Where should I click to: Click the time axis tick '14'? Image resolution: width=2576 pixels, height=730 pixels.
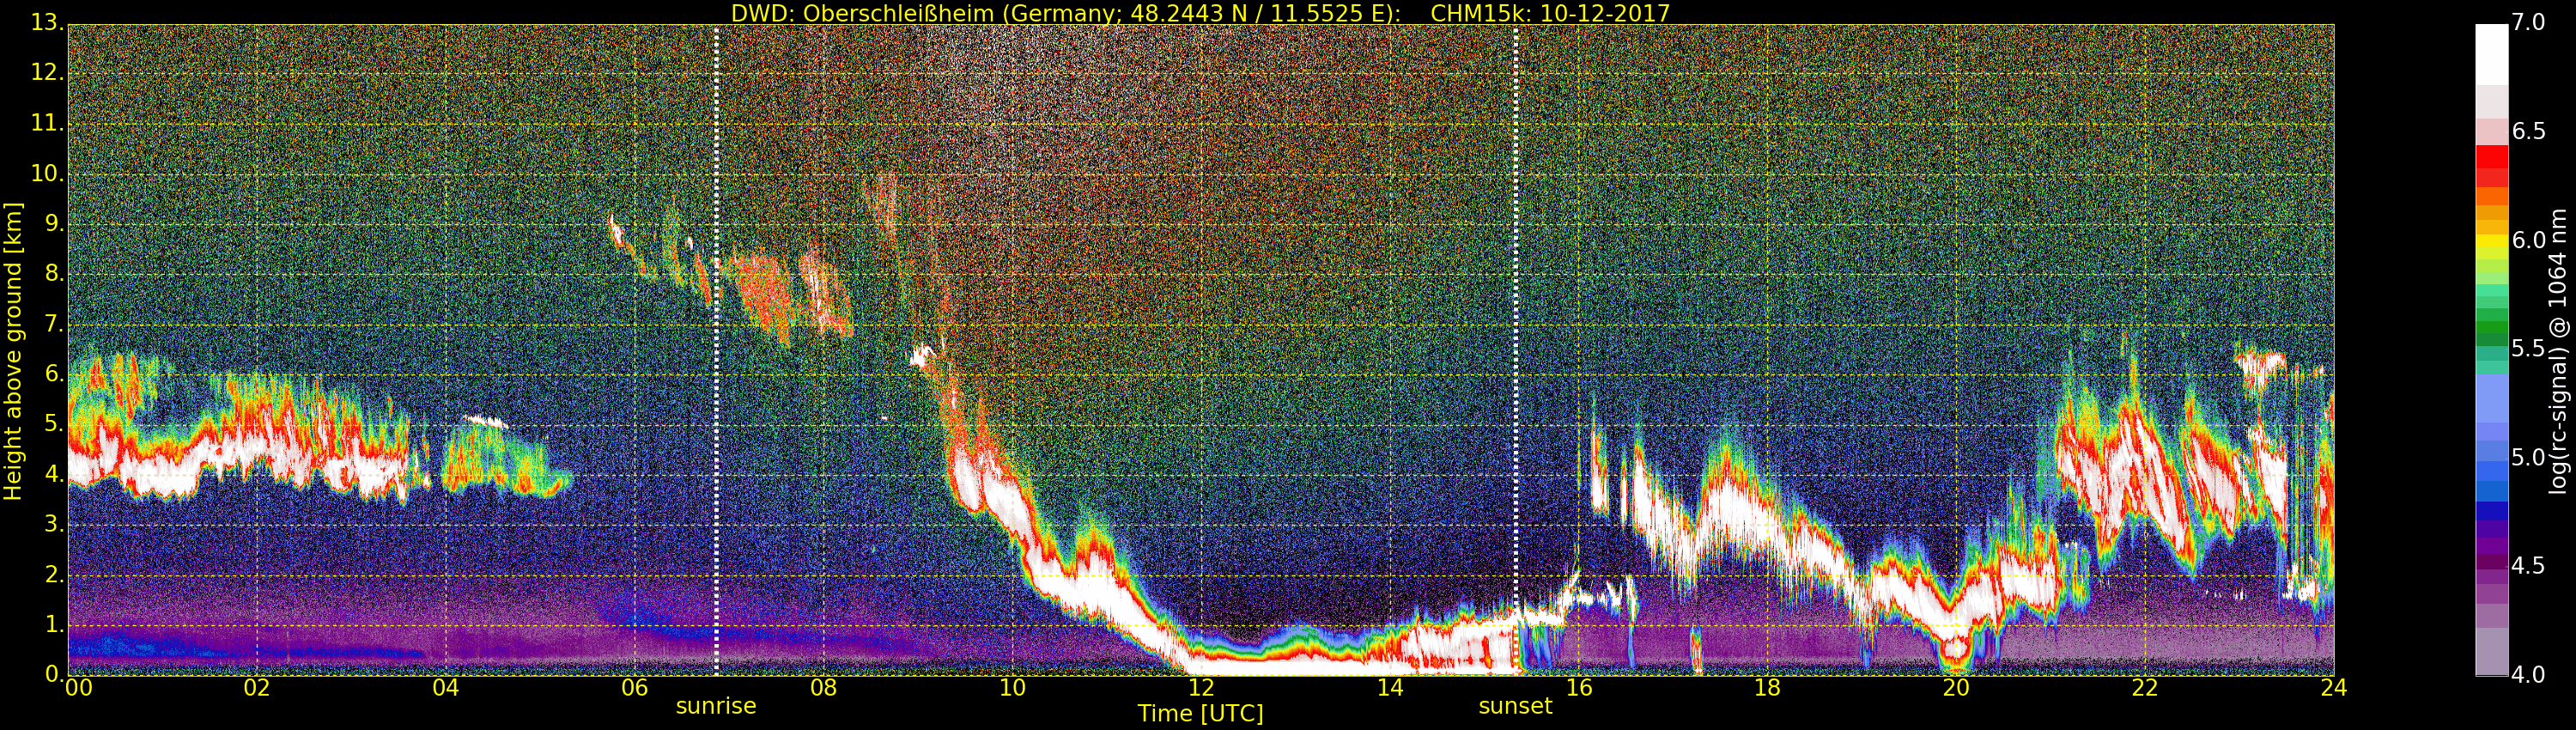(1390, 688)
